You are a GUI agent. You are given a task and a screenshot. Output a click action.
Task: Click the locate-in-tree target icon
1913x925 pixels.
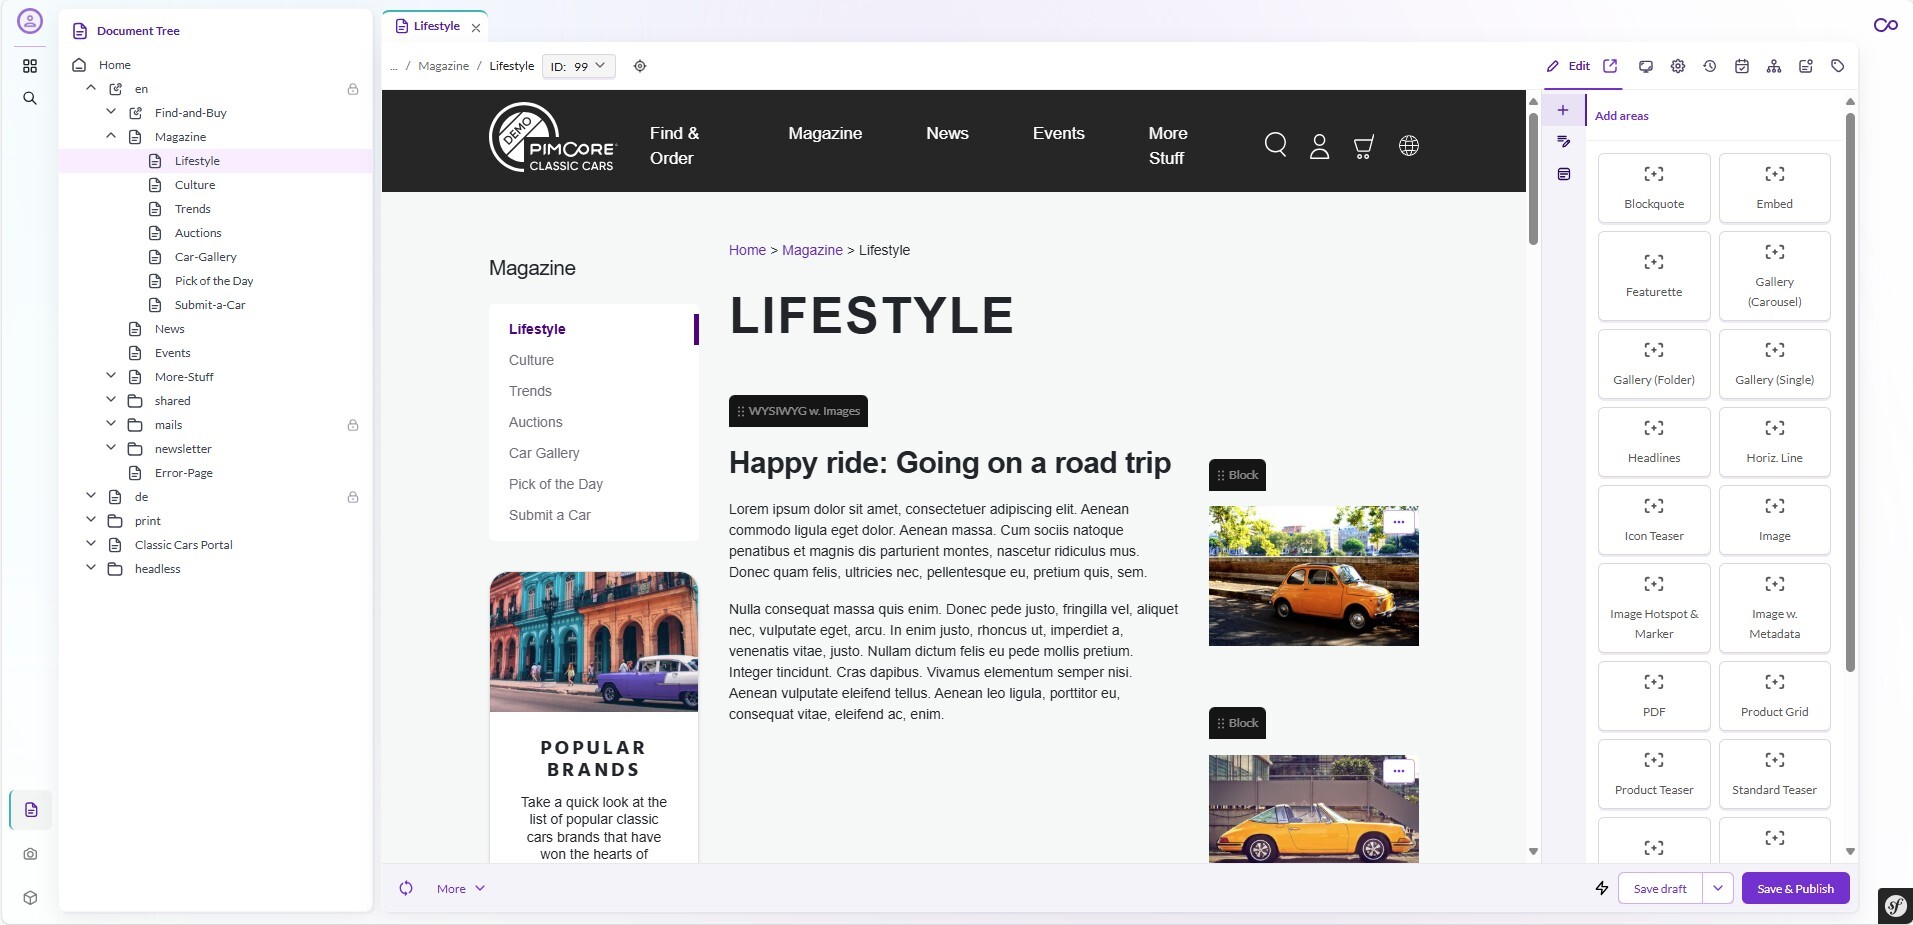click(x=640, y=66)
